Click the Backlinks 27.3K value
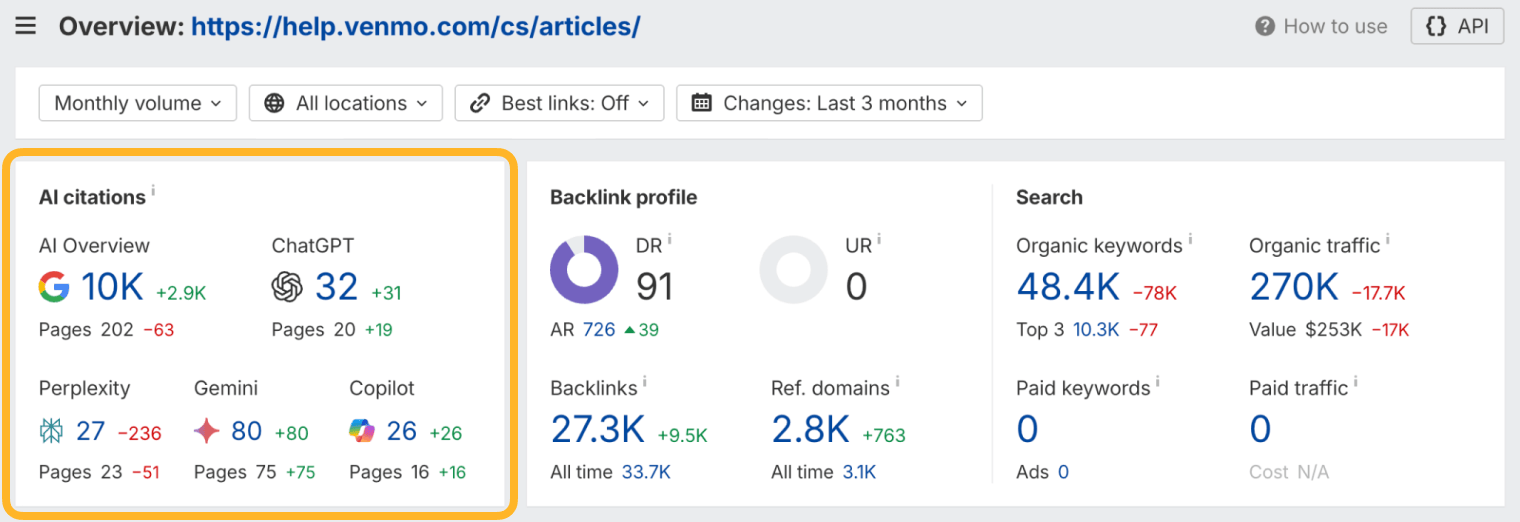The width and height of the screenshot is (1520, 522). 597,430
